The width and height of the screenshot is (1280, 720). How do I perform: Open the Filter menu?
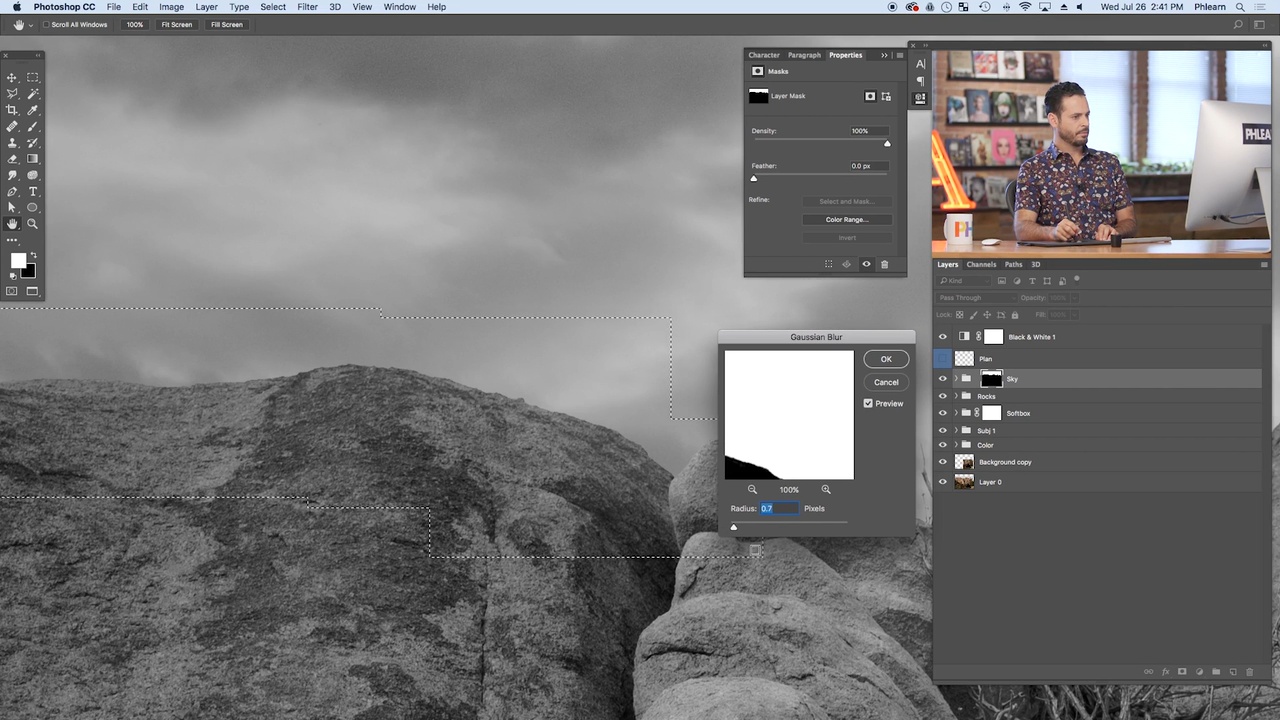coord(307,7)
